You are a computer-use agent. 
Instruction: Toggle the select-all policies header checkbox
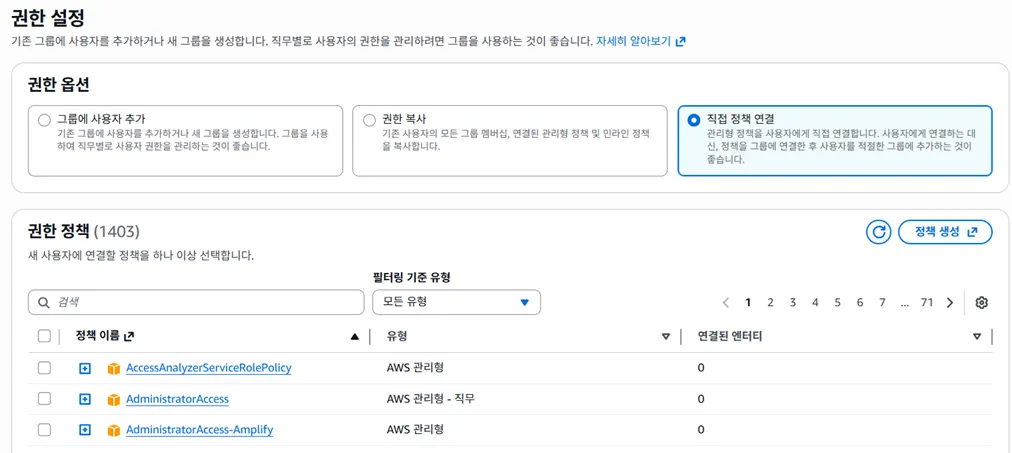(x=44, y=336)
